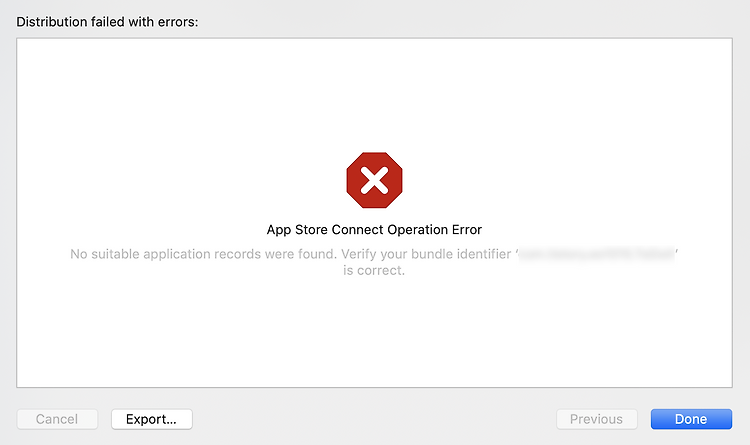Click the white X inside the error icon
Viewport: 750px width, 445px height.
click(x=374, y=180)
